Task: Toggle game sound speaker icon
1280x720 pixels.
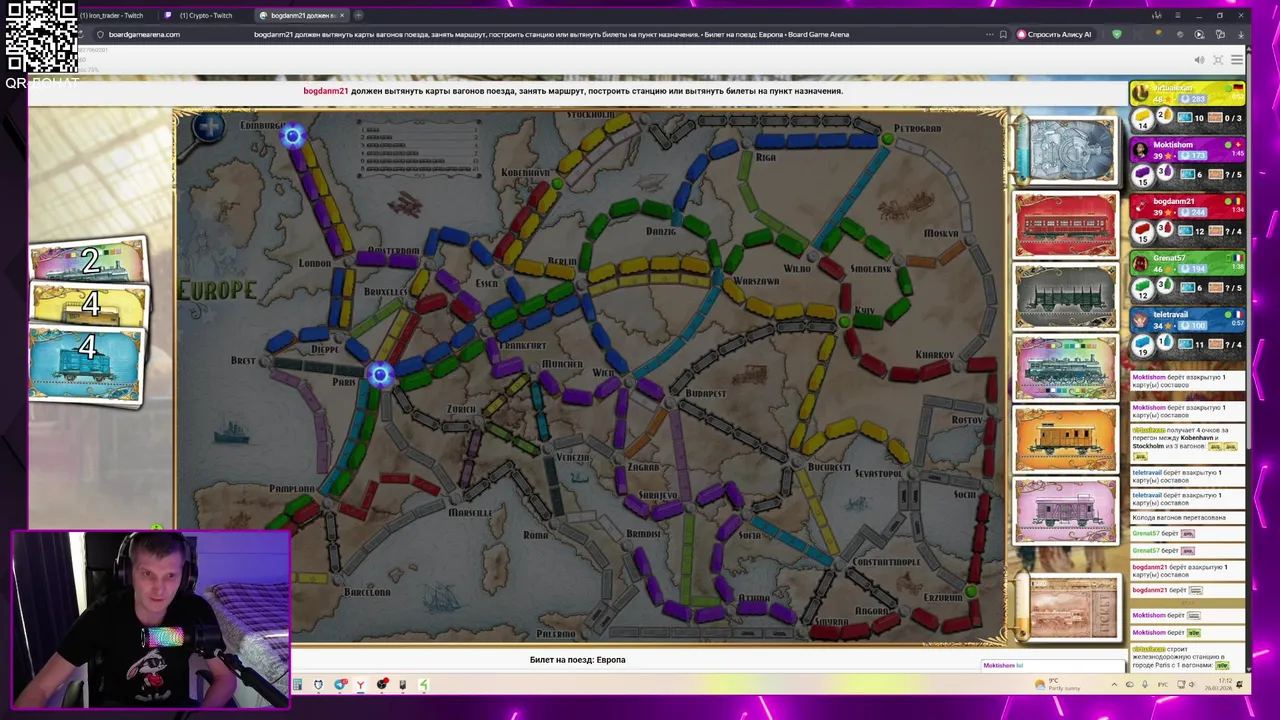Action: (x=1199, y=60)
